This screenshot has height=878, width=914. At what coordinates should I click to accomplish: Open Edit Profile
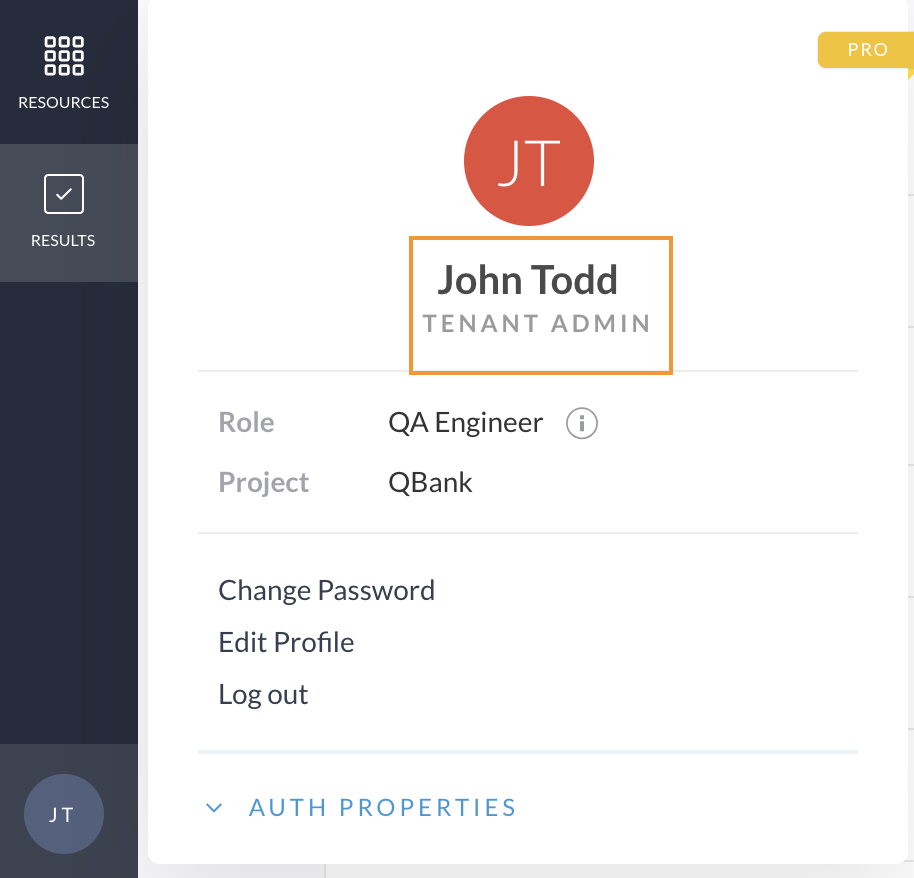[x=286, y=642]
